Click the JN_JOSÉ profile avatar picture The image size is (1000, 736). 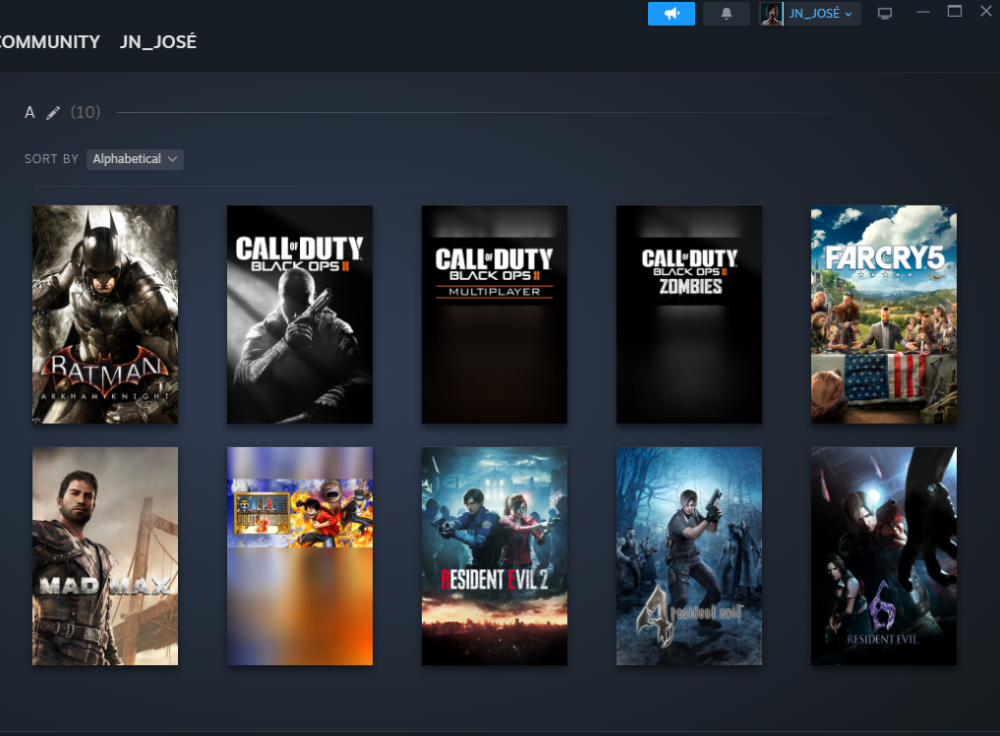771,14
